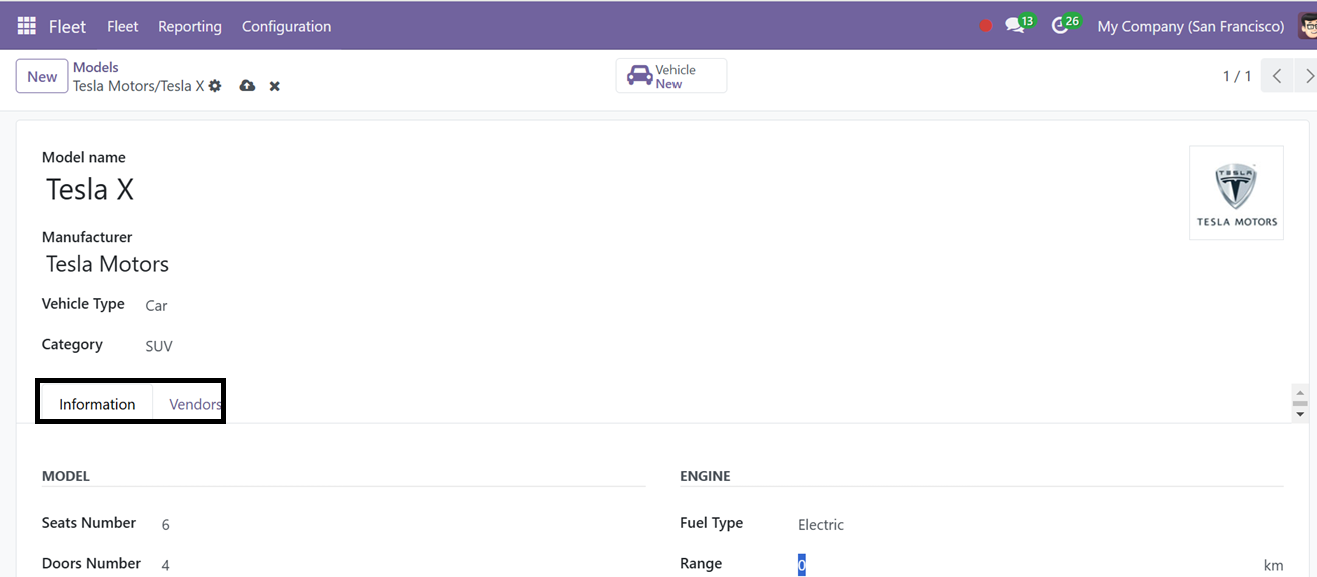Screen dimensions: 1317x577
Task: Click the Fleet app title
Action: [x=67, y=26]
